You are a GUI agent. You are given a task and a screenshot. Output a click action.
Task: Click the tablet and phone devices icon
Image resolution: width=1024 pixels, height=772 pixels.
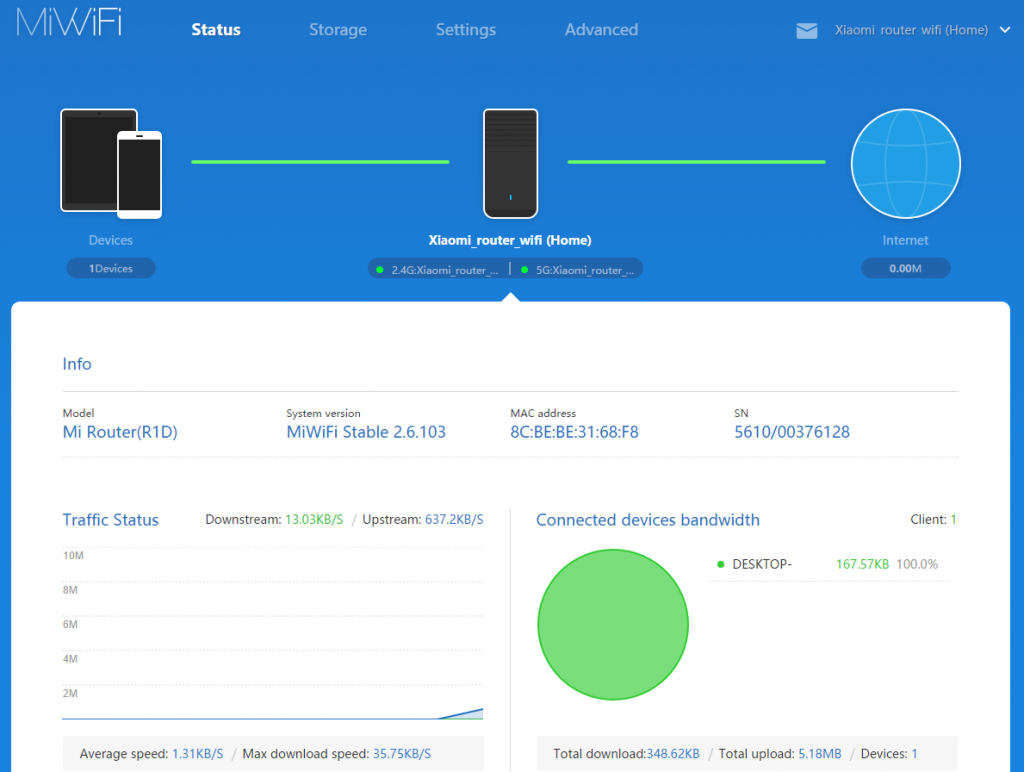click(111, 163)
